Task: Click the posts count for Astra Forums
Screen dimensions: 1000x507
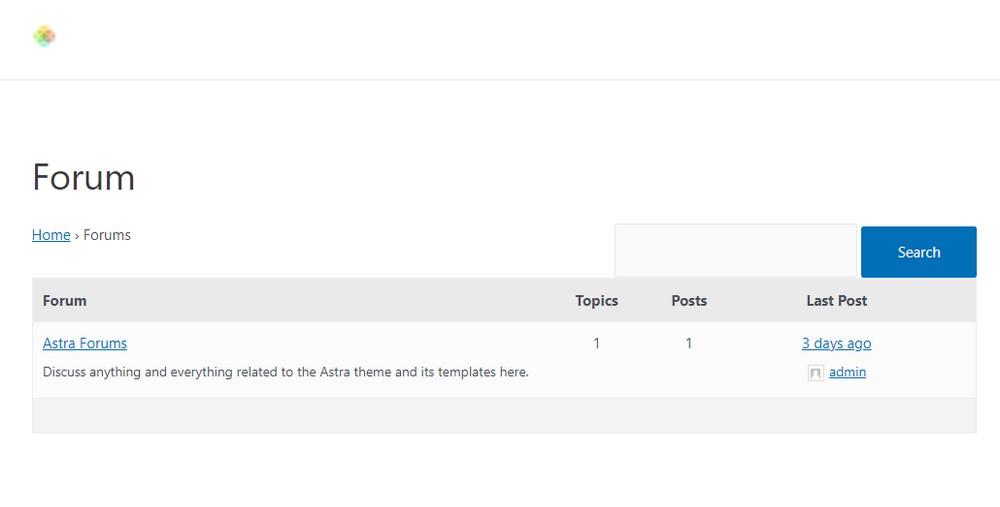Action: 689,343
